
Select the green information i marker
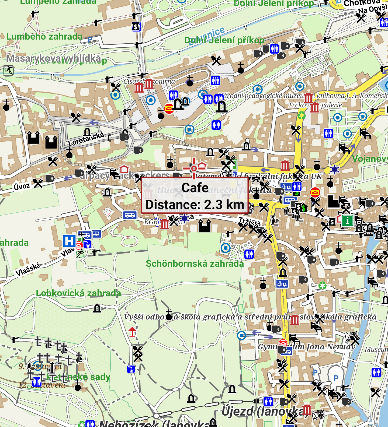(348, 220)
